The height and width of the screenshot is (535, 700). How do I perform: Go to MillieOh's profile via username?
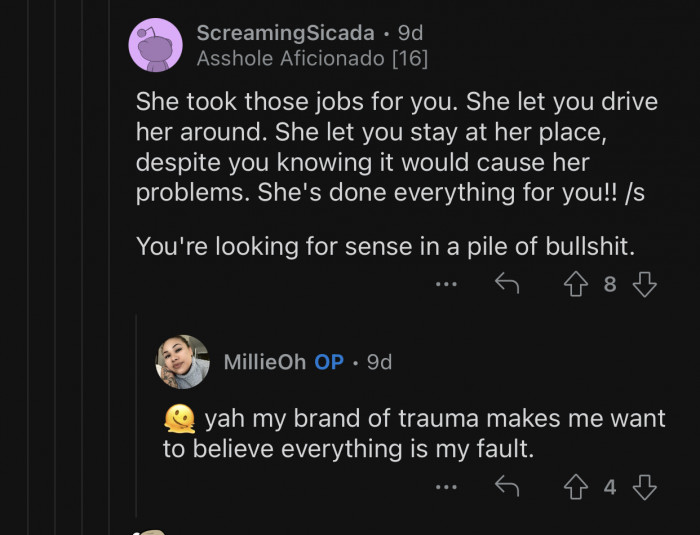264,362
